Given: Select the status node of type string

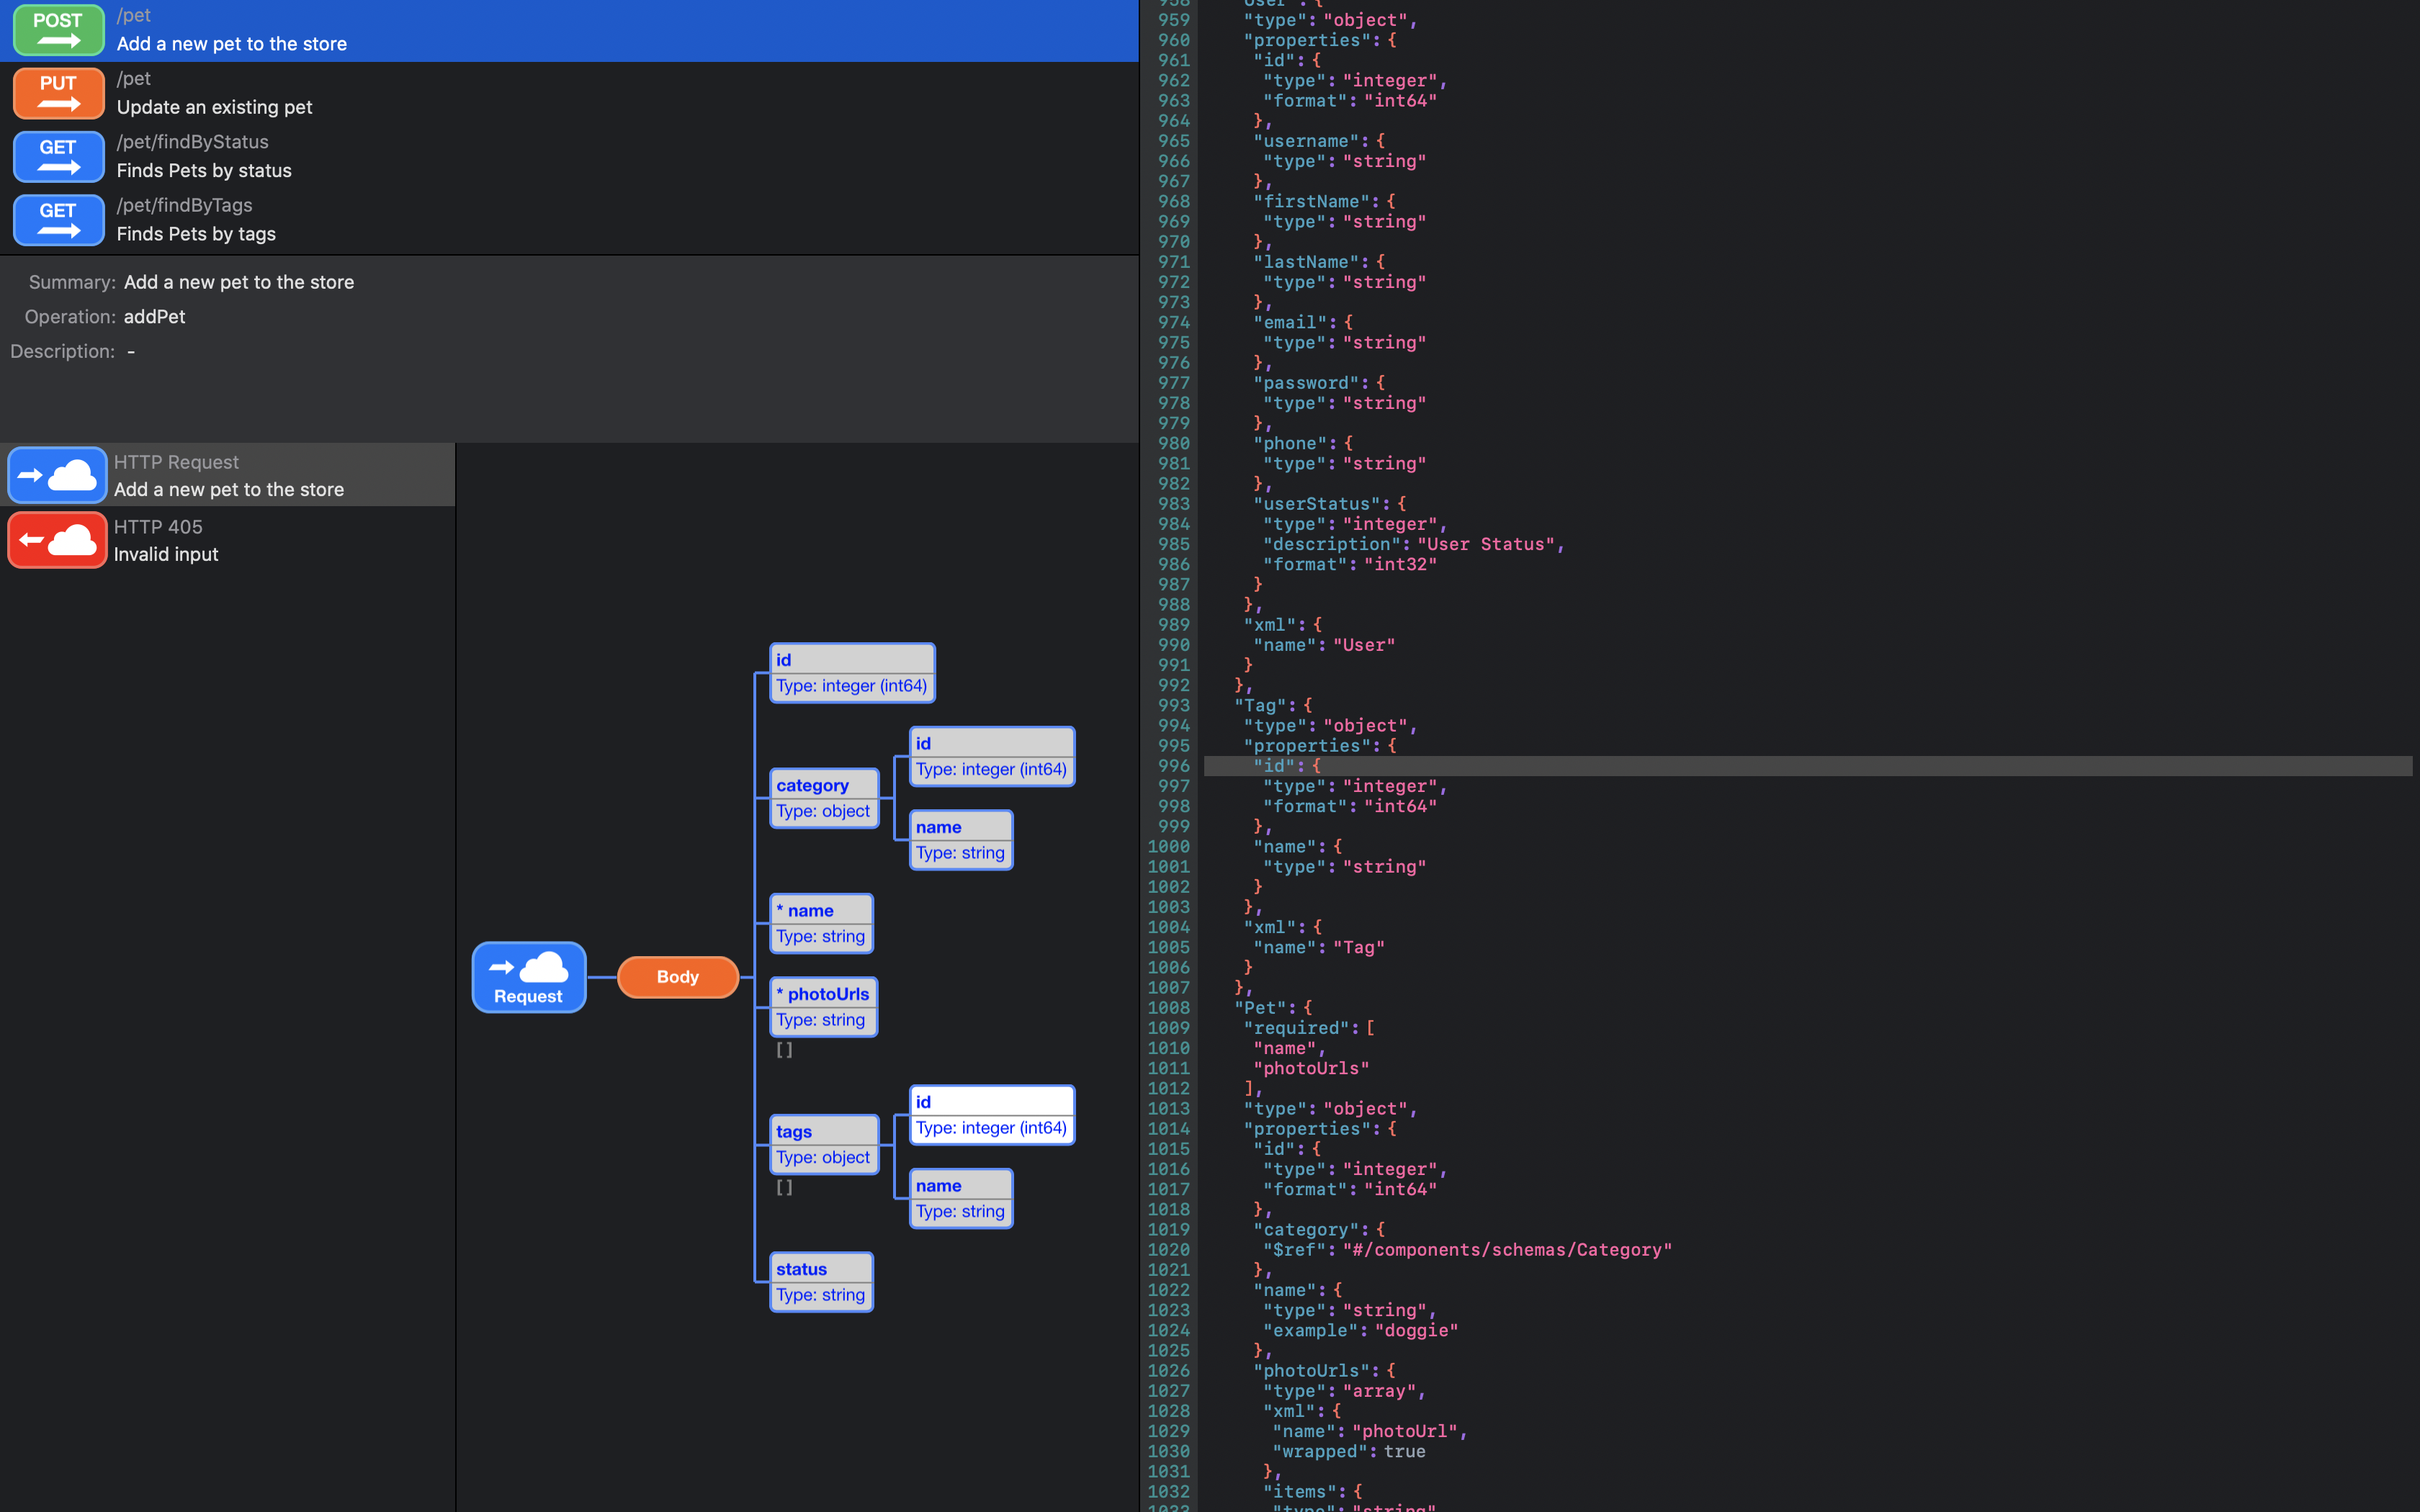Looking at the screenshot, I should pyautogui.click(x=820, y=1281).
